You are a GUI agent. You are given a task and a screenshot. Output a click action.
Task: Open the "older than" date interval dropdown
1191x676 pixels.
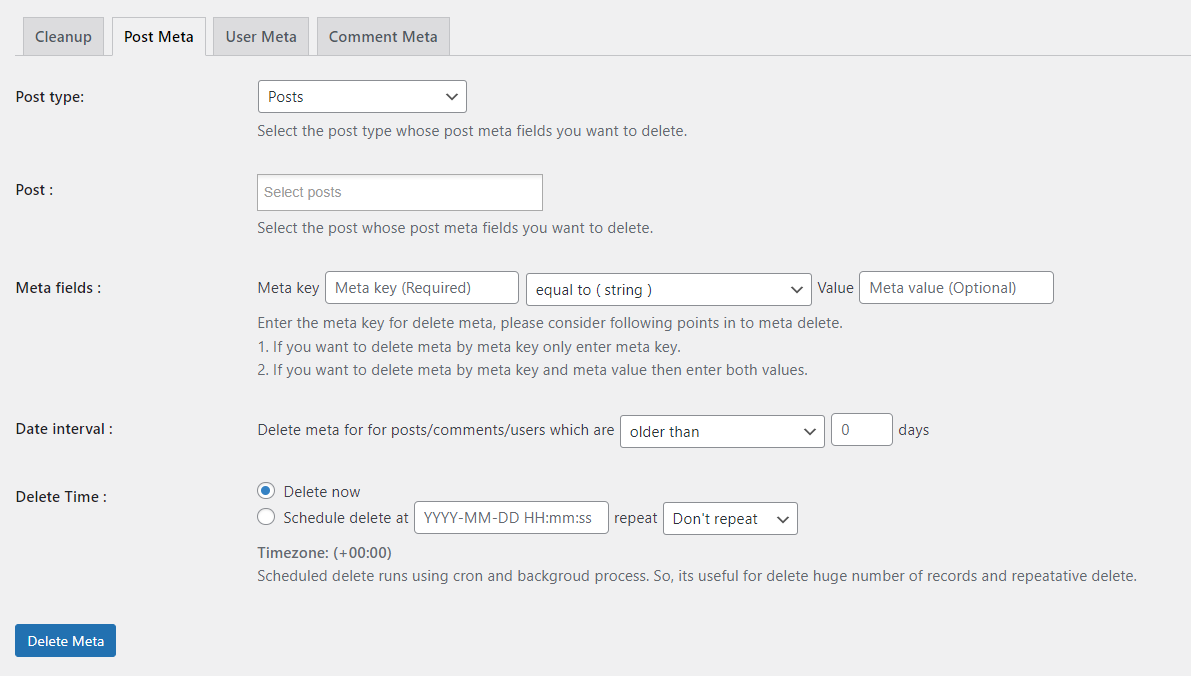pyautogui.click(x=722, y=431)
